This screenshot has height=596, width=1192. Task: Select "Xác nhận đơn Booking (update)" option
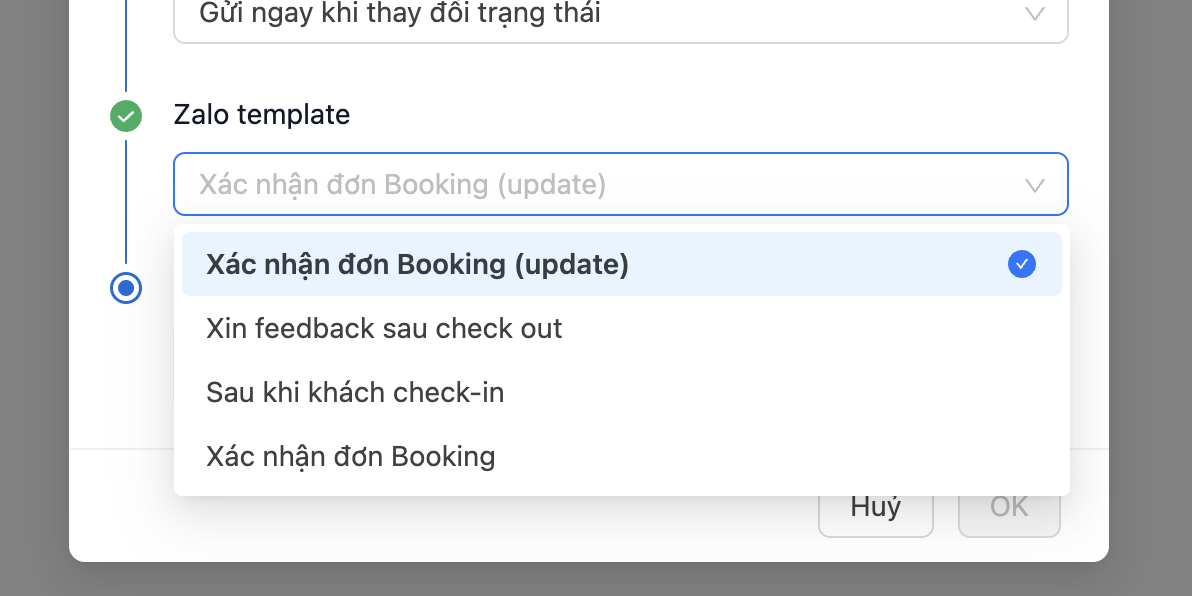(x=417, y=265)
